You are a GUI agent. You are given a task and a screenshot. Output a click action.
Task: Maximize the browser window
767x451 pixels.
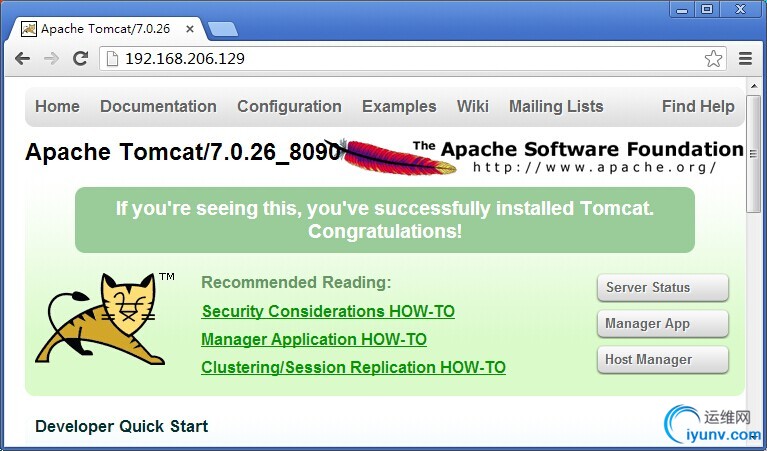coord(707,9)
